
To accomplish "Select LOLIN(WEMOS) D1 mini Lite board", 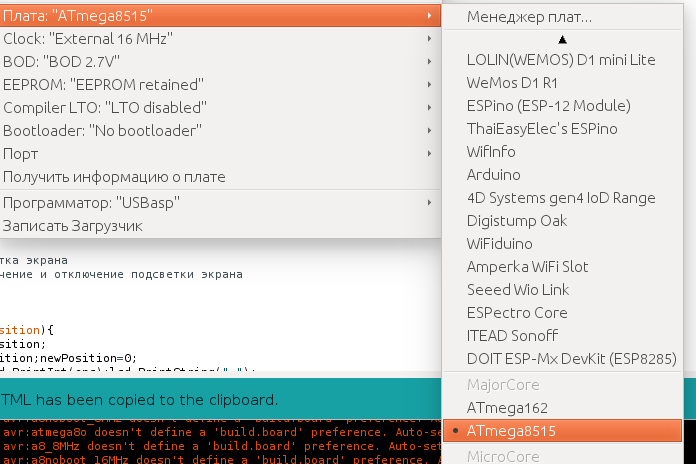I will [x=561, y=60].
